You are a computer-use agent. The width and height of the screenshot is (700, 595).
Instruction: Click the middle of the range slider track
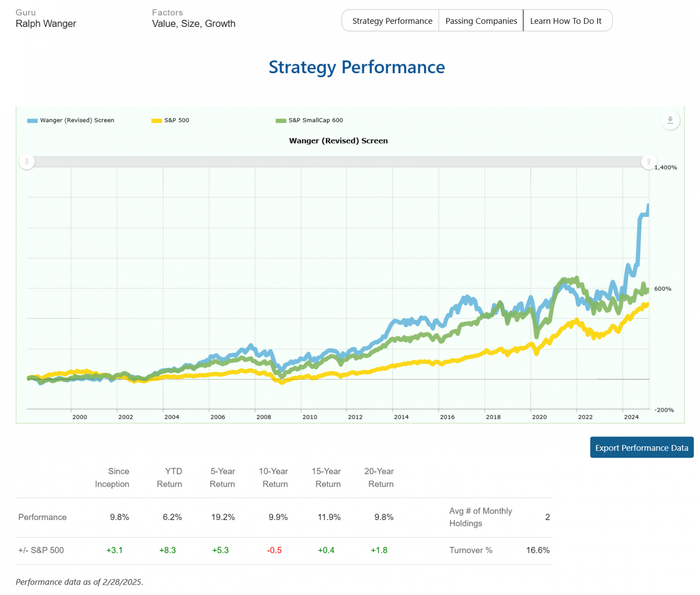(337, 161)
